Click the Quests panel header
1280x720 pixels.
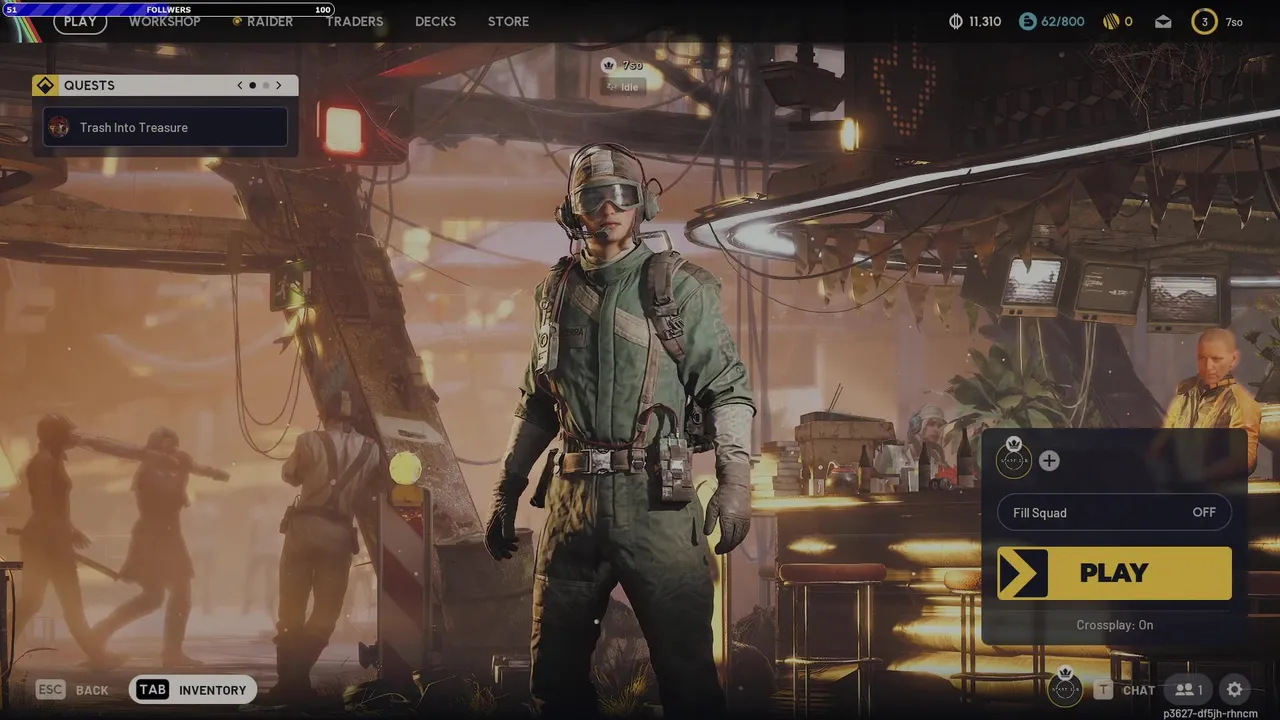click(x=165, y=85)
